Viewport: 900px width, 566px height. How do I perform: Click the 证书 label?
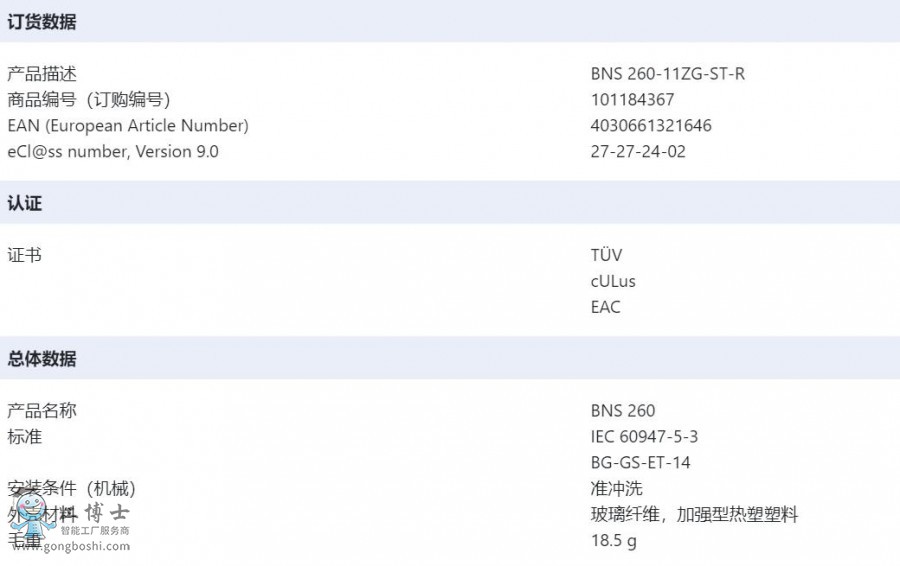point(24,254)
